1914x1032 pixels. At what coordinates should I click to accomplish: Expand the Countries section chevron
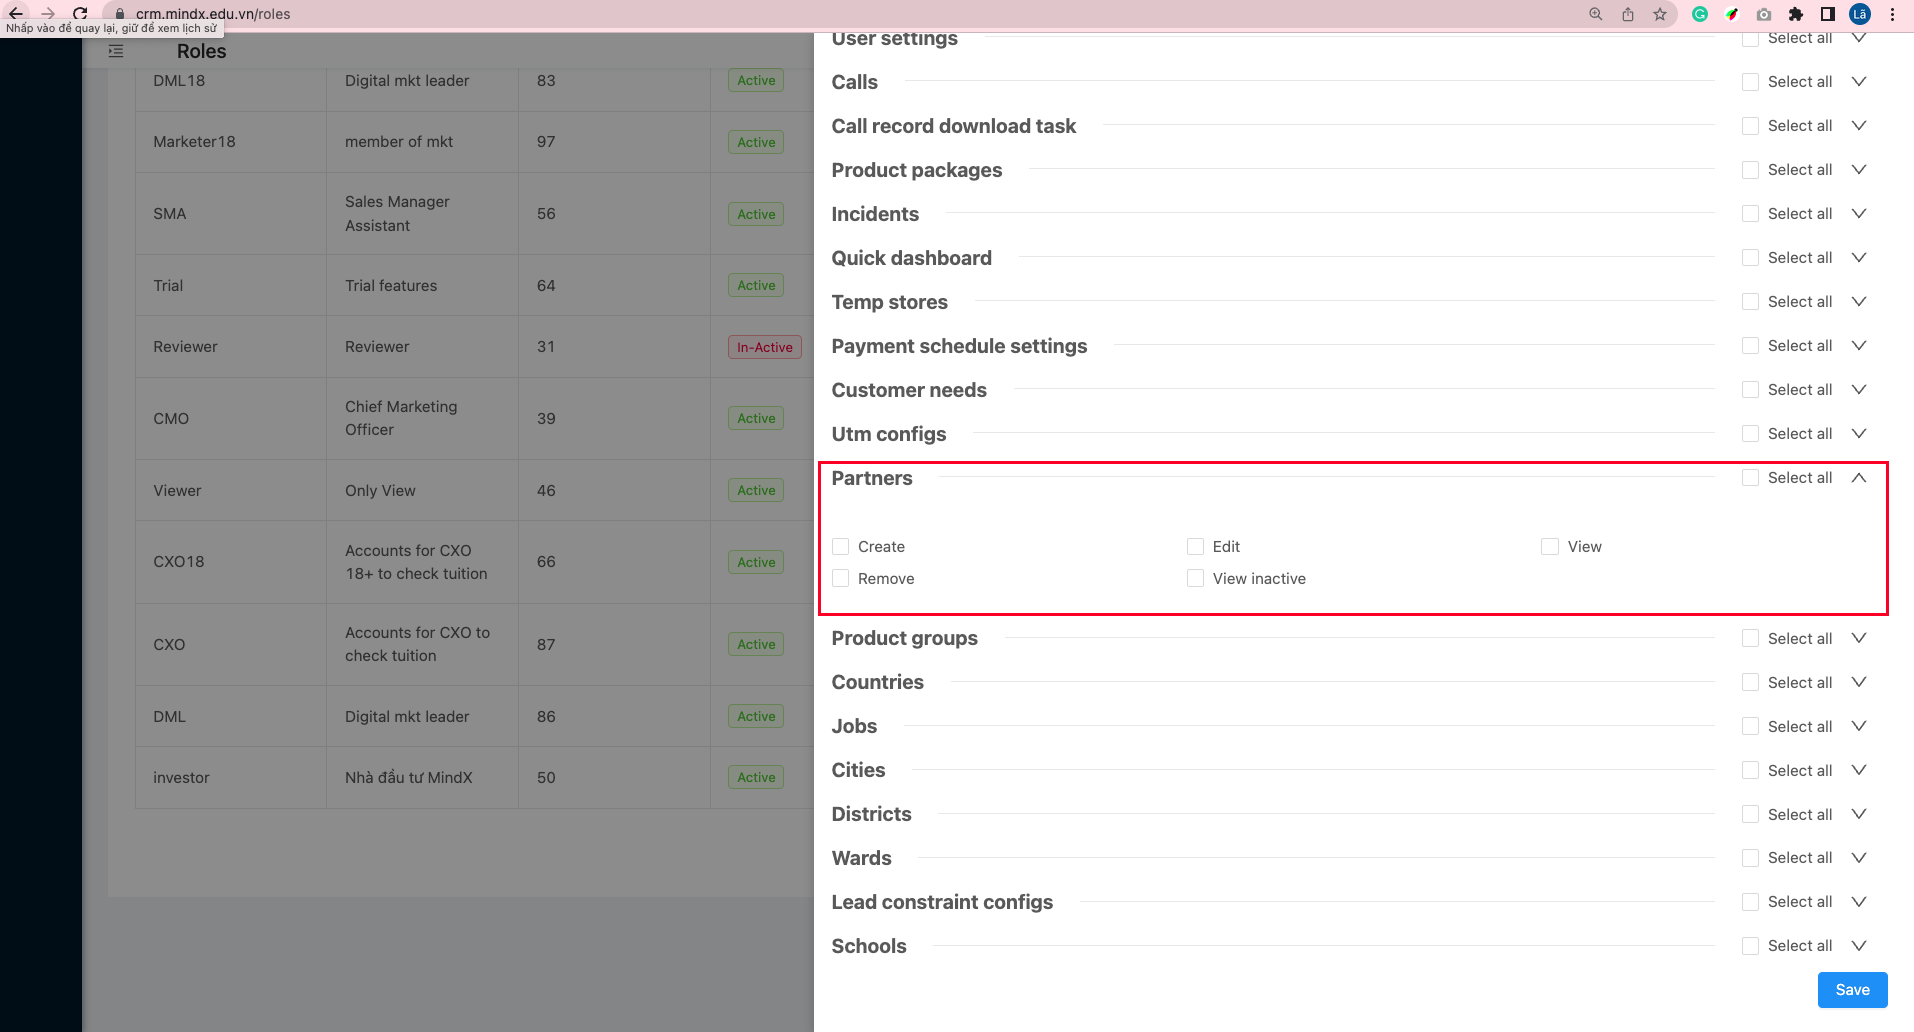pos(1859,682)
